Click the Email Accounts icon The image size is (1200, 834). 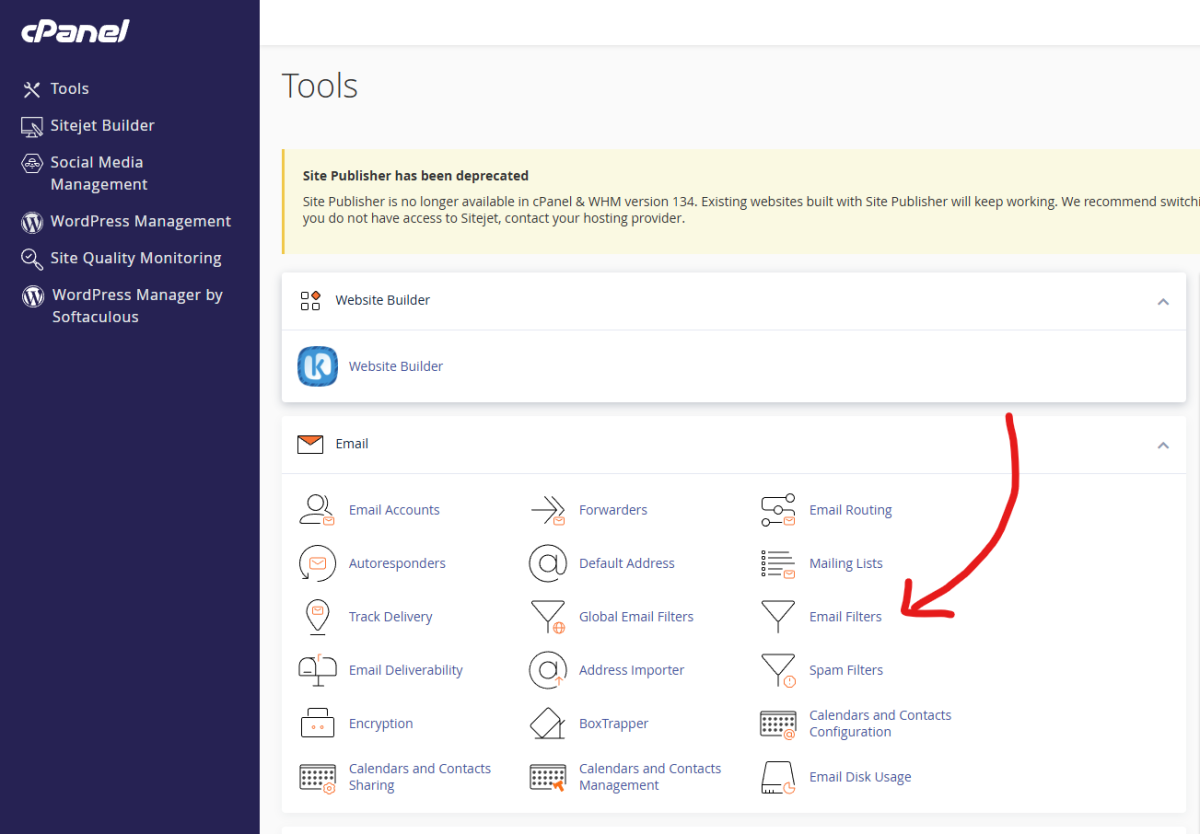(317, 510)
